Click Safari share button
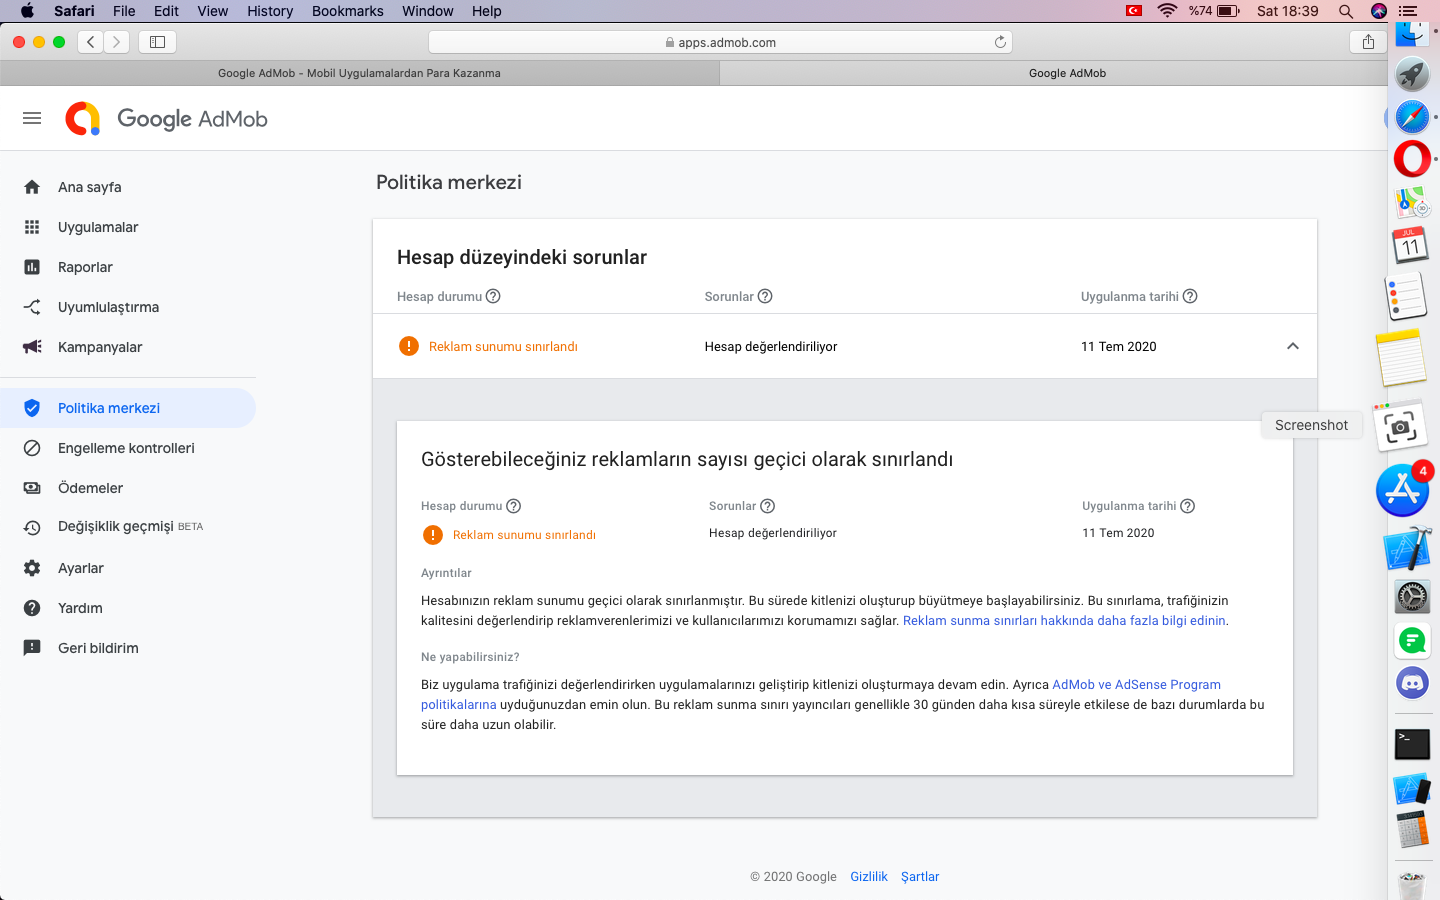 coord(1368,42)
